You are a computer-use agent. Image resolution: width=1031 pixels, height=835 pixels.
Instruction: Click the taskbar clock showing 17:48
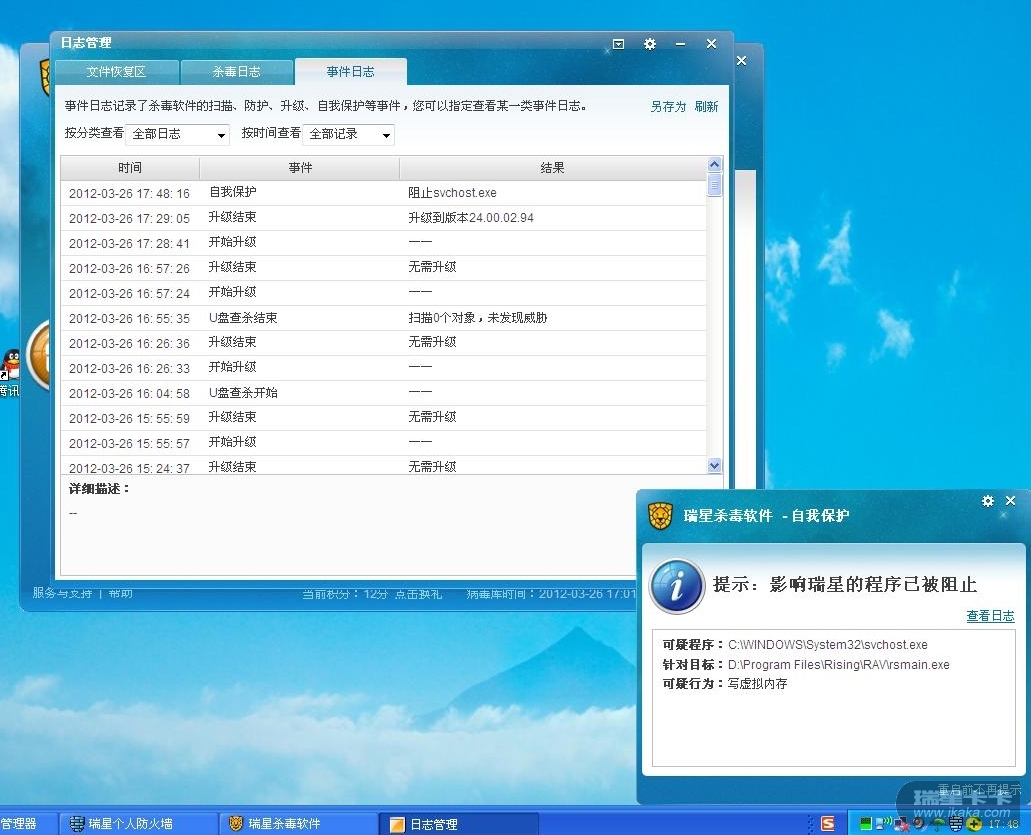pyautogui.click(x=1003, y=824)
